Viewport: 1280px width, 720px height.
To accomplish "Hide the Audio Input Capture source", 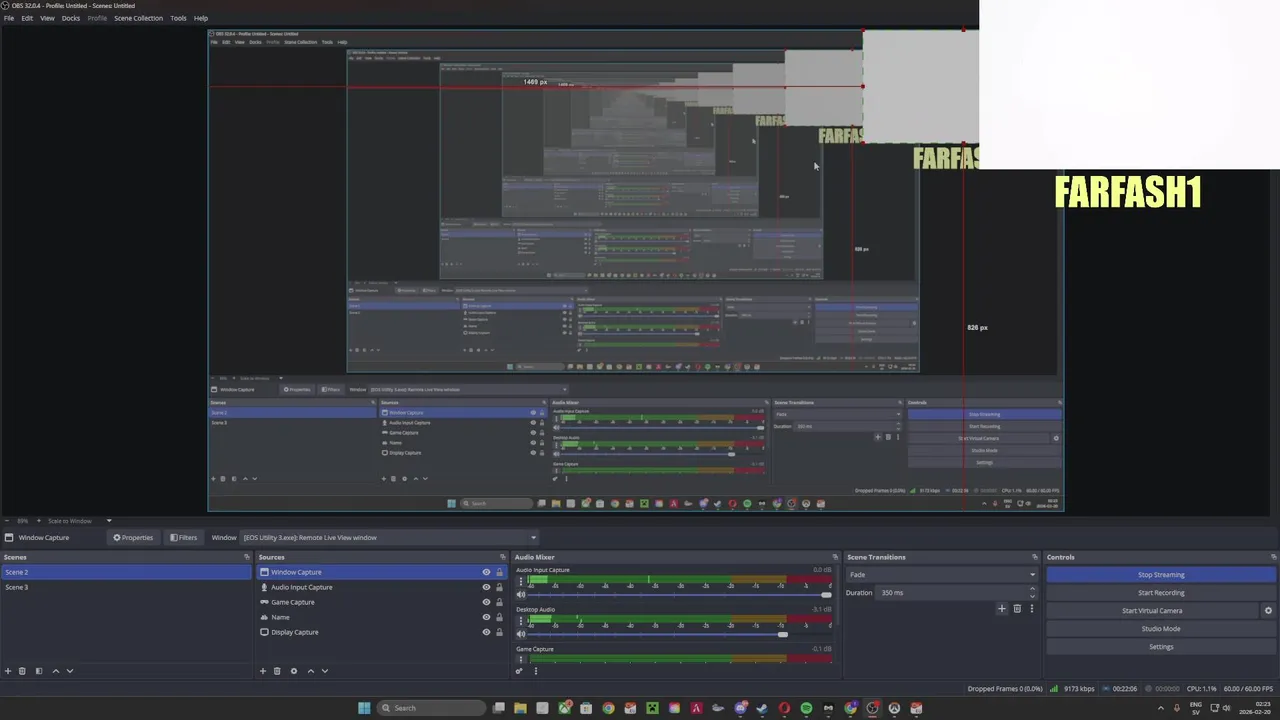I will [486, 587].
